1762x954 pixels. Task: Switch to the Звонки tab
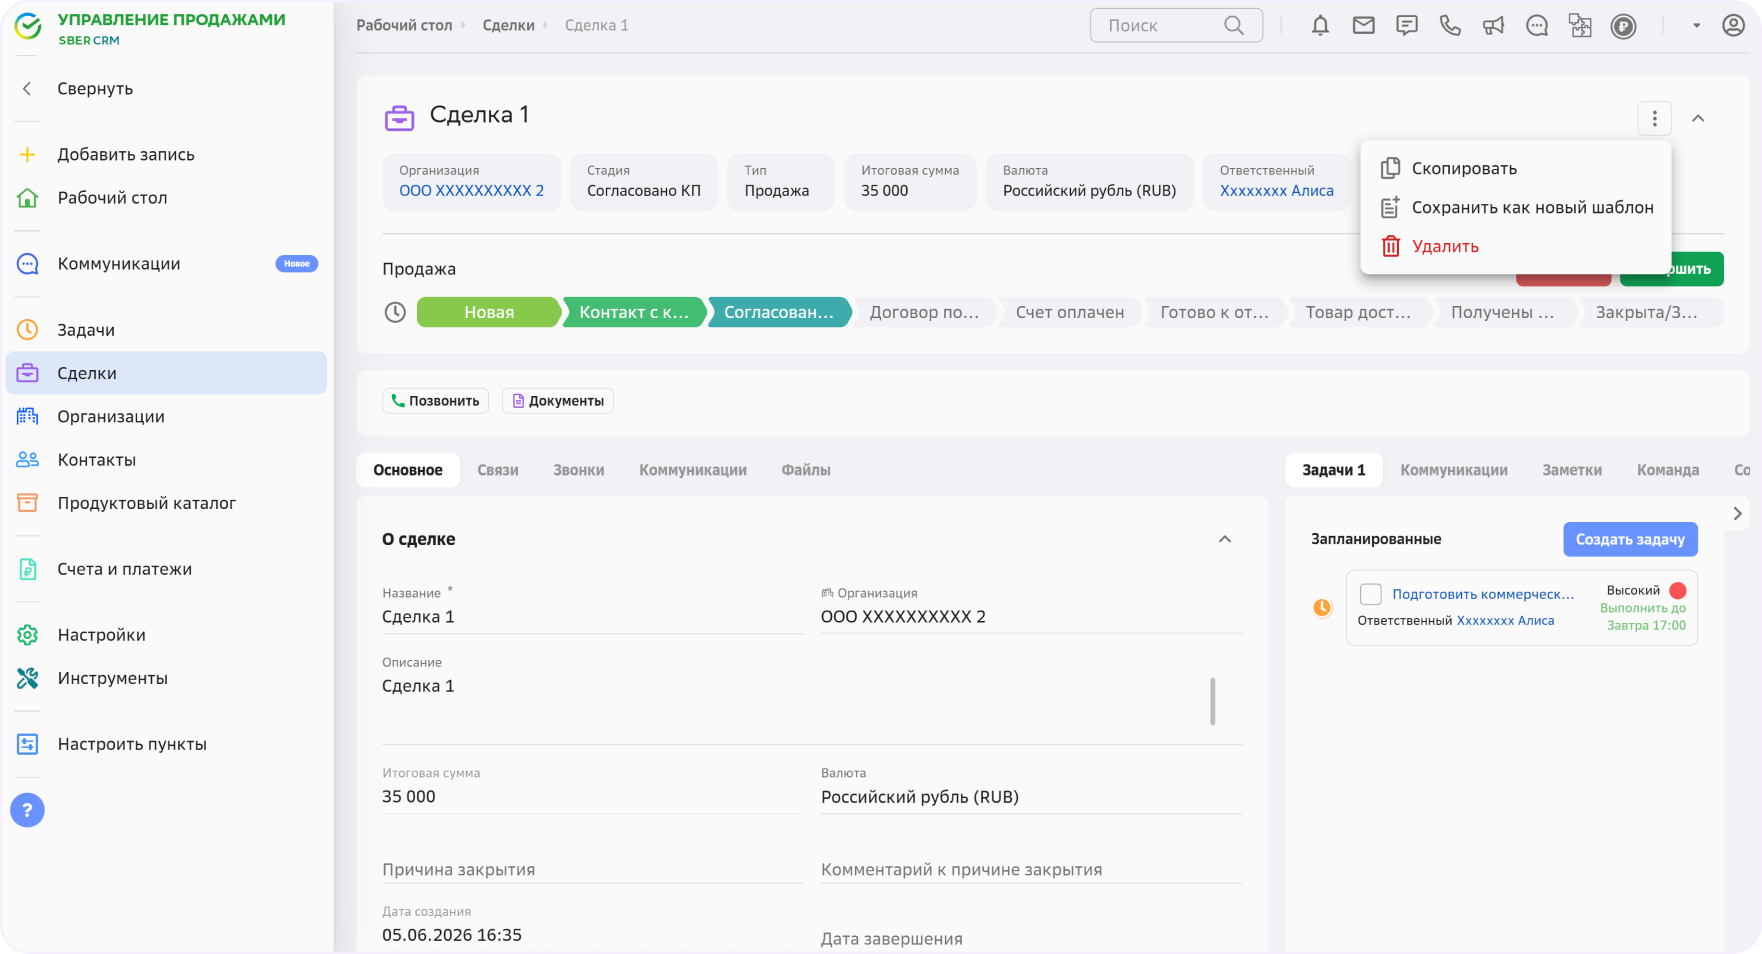pos(579,470)
